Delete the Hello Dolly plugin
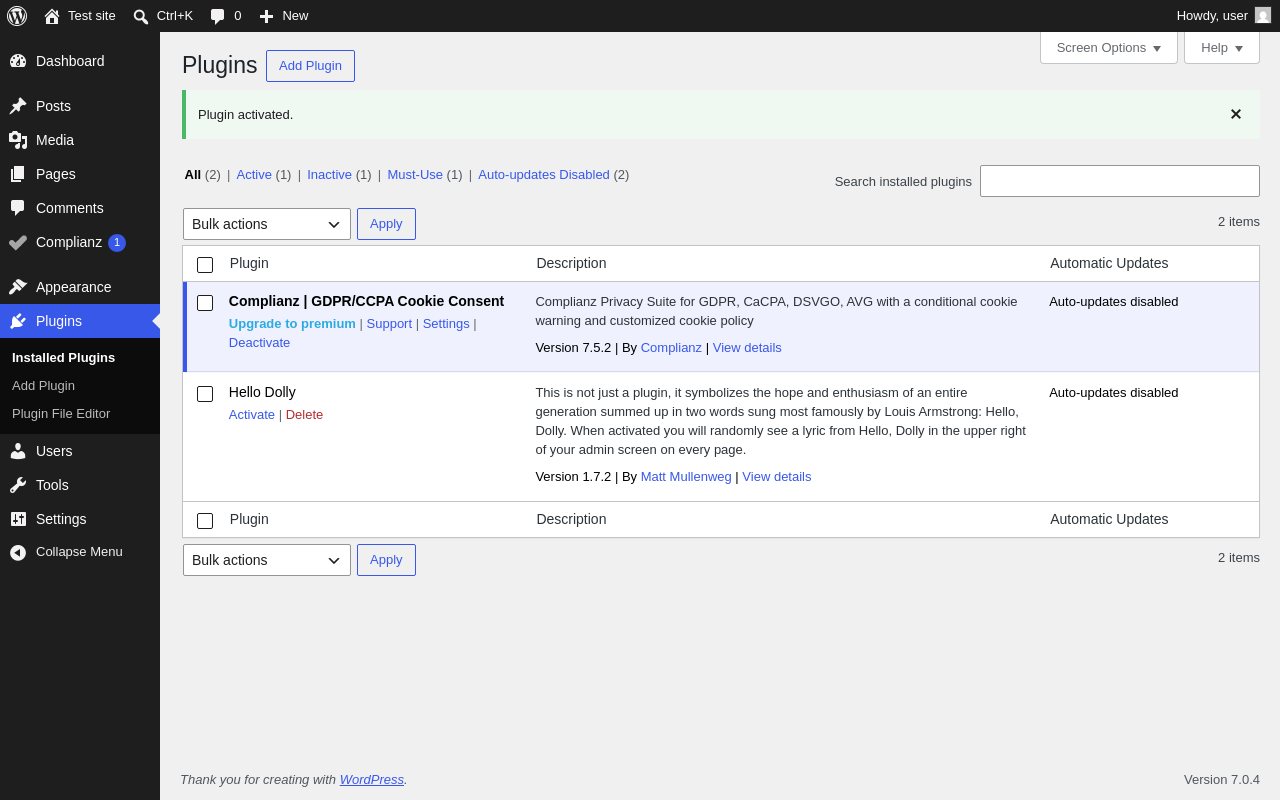 click(304, 414)
